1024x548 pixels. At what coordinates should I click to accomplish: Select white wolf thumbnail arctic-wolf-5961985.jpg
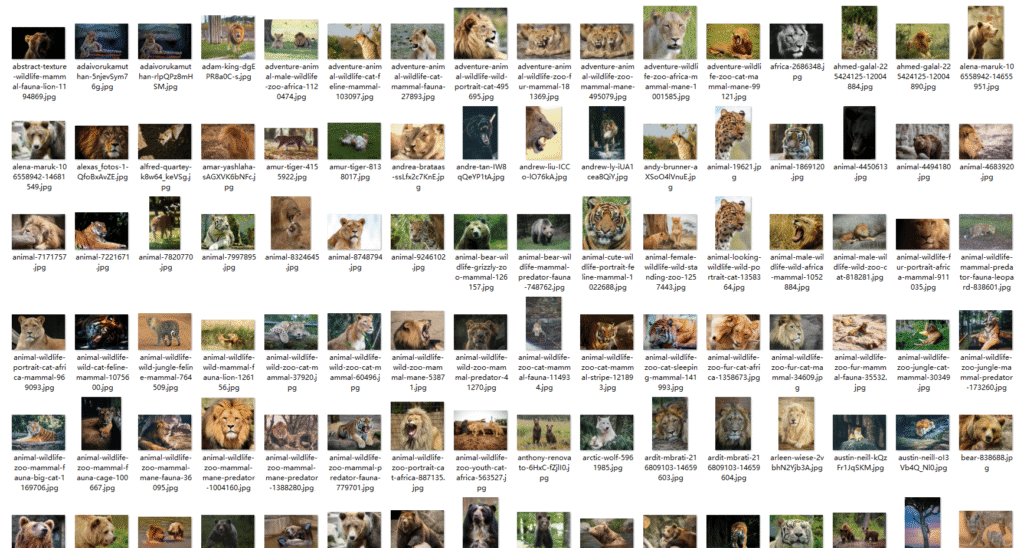[x=607, y=432]
